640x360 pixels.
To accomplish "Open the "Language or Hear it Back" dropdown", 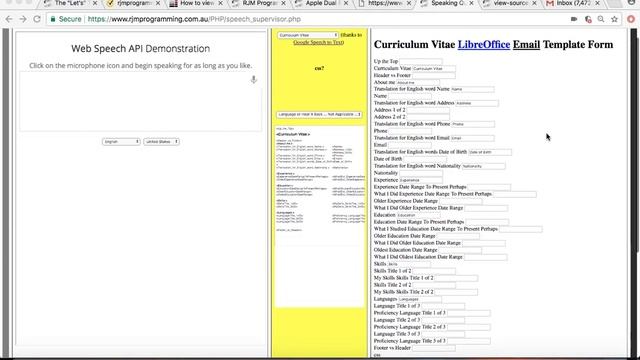I will tap(319, 114).
